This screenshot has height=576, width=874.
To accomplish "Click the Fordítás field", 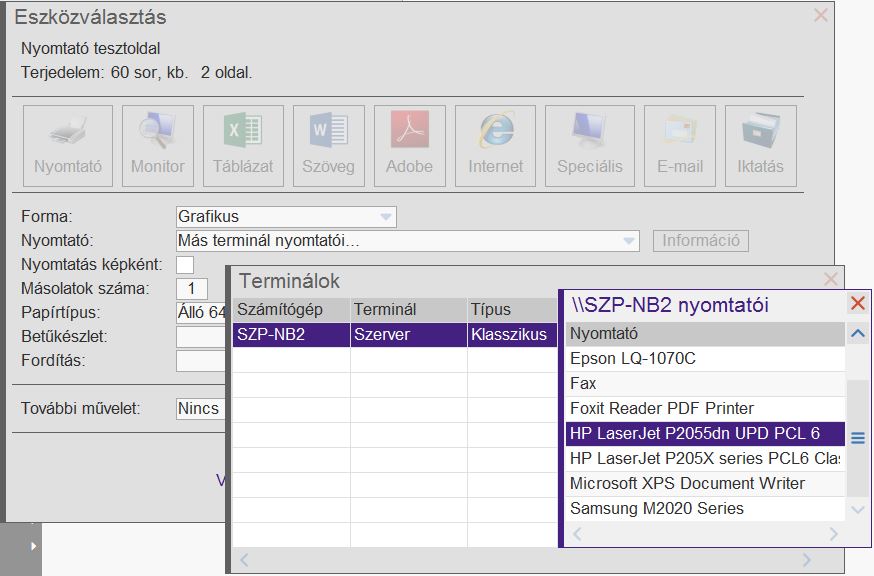I will pos(201,360).
